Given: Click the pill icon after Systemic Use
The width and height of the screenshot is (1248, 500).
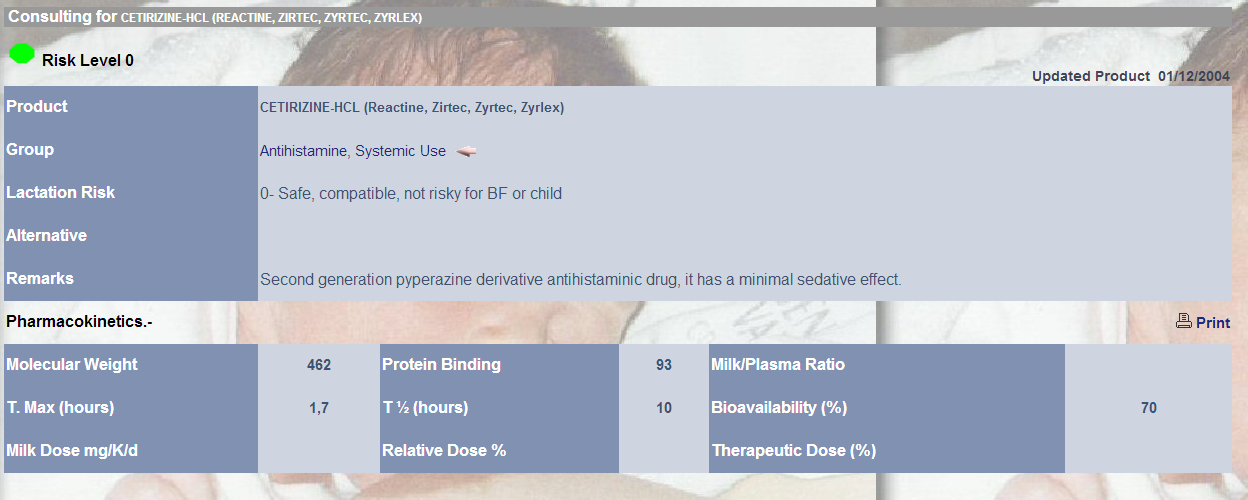Looking at the screenshot, I should click(x=466, y=151).
